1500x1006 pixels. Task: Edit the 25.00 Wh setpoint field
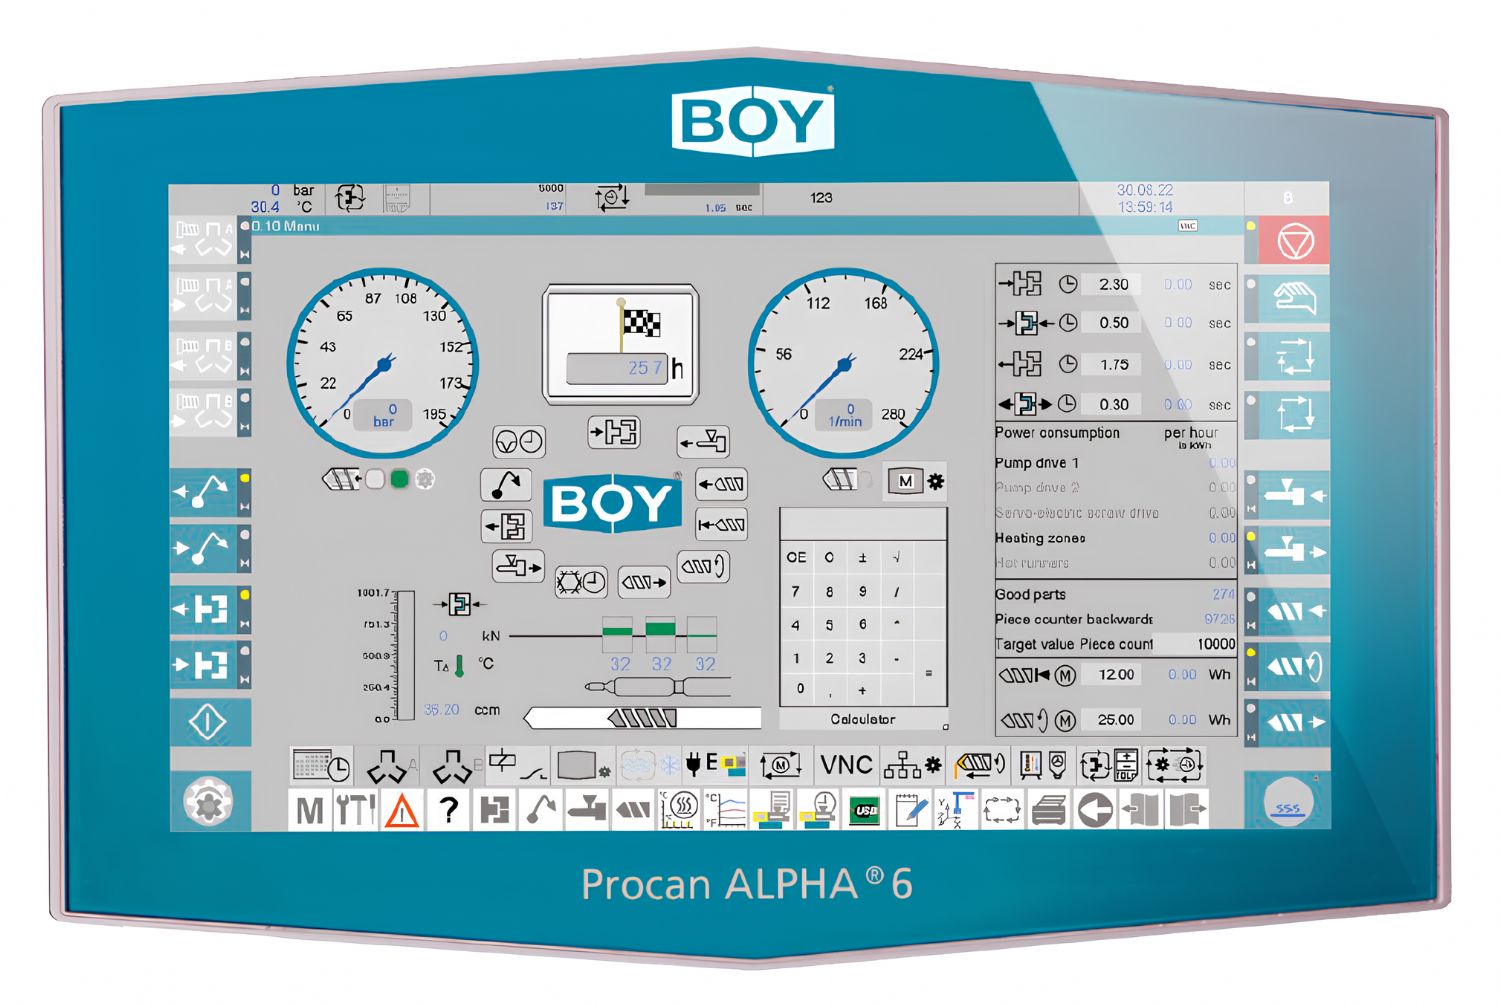[1116, 720]
